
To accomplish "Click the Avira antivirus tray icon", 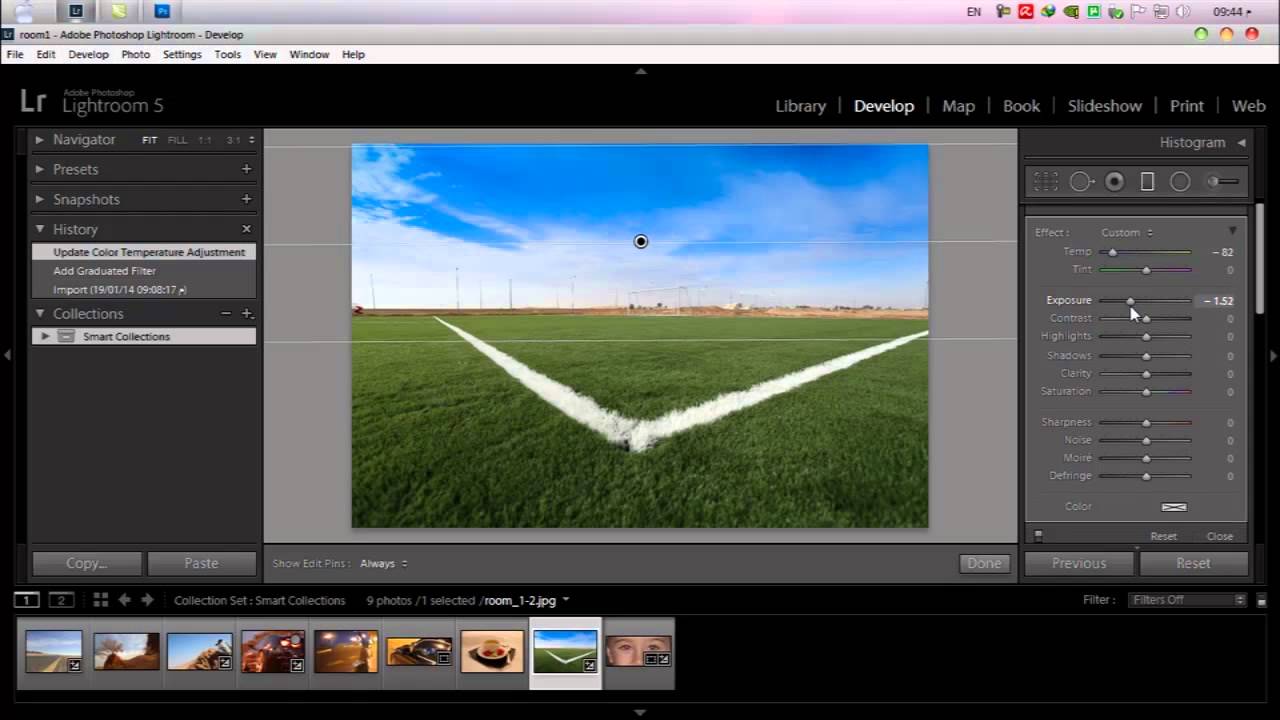I will pyautogui.click(x=1026, y=12).
